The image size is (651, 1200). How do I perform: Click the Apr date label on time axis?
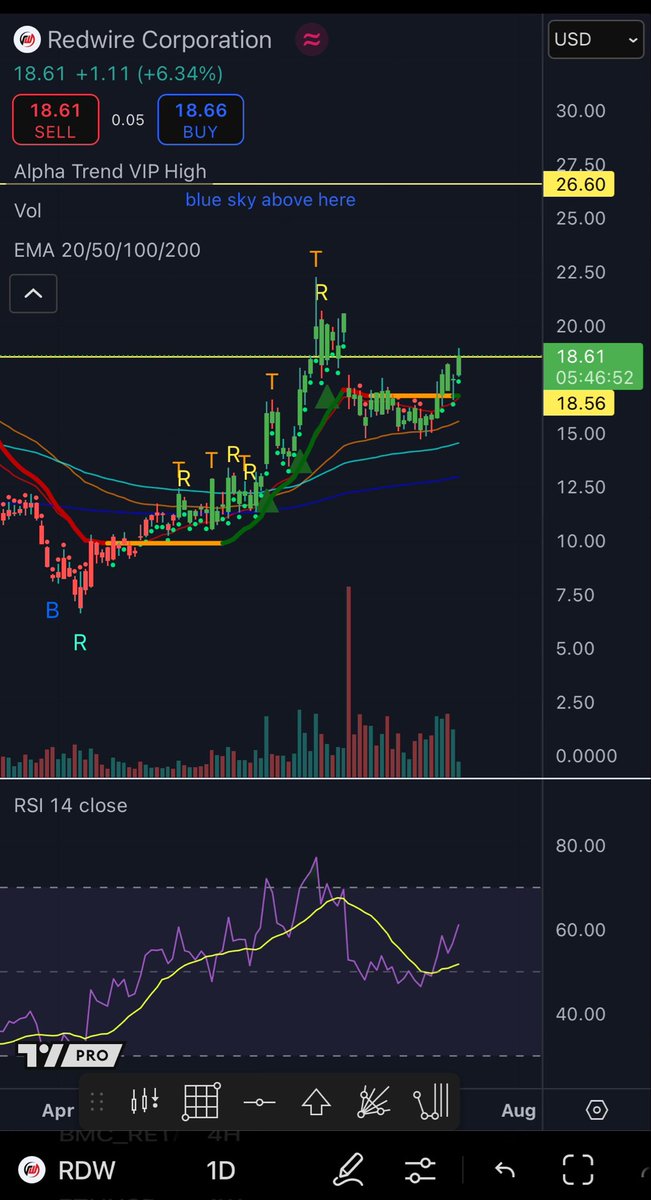59,1110
